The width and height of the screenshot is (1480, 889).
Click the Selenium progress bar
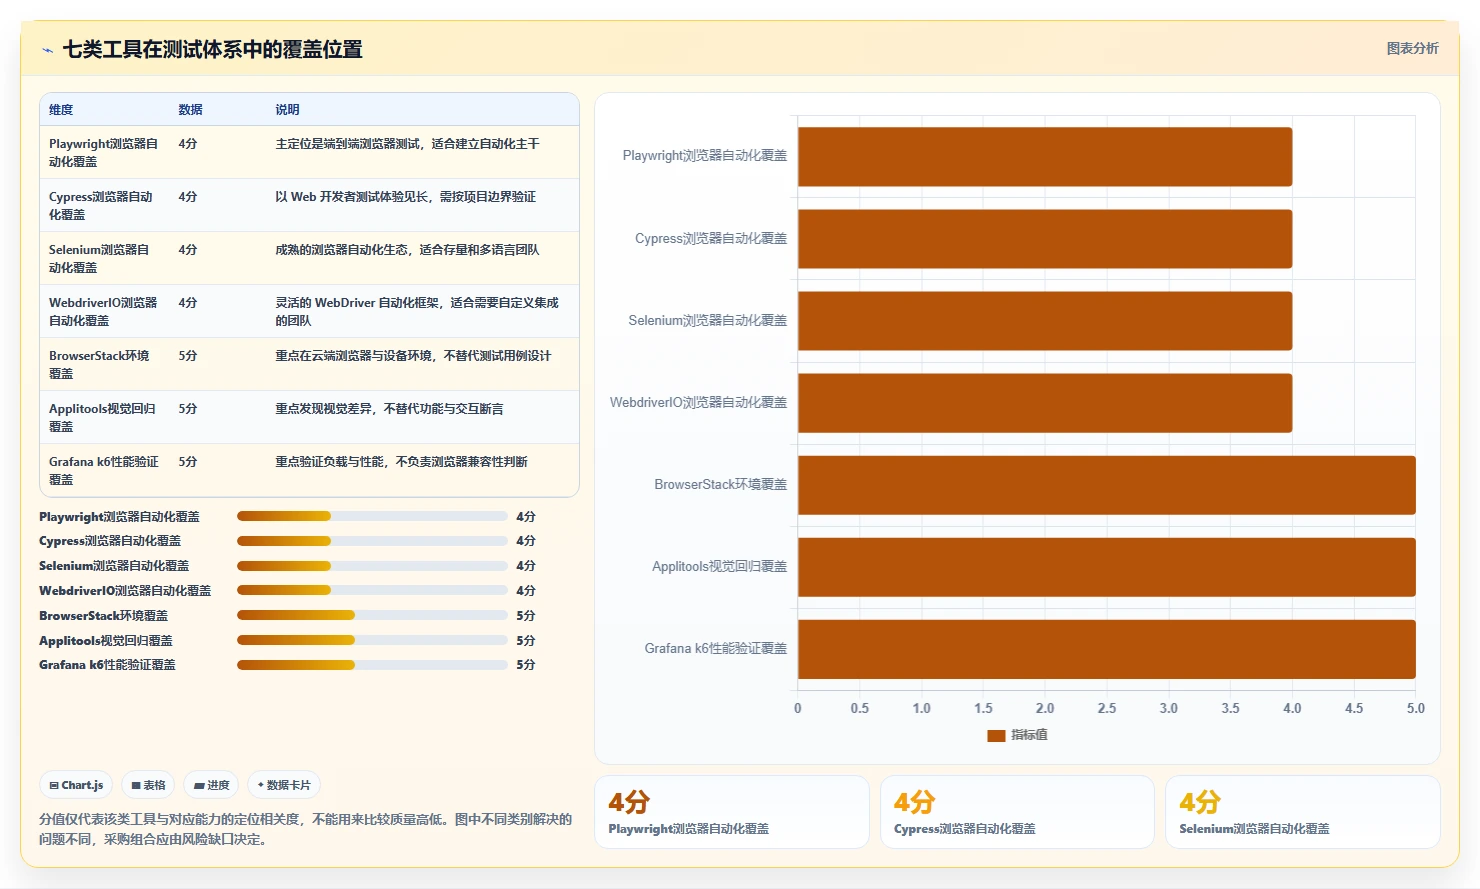point(372,566)
